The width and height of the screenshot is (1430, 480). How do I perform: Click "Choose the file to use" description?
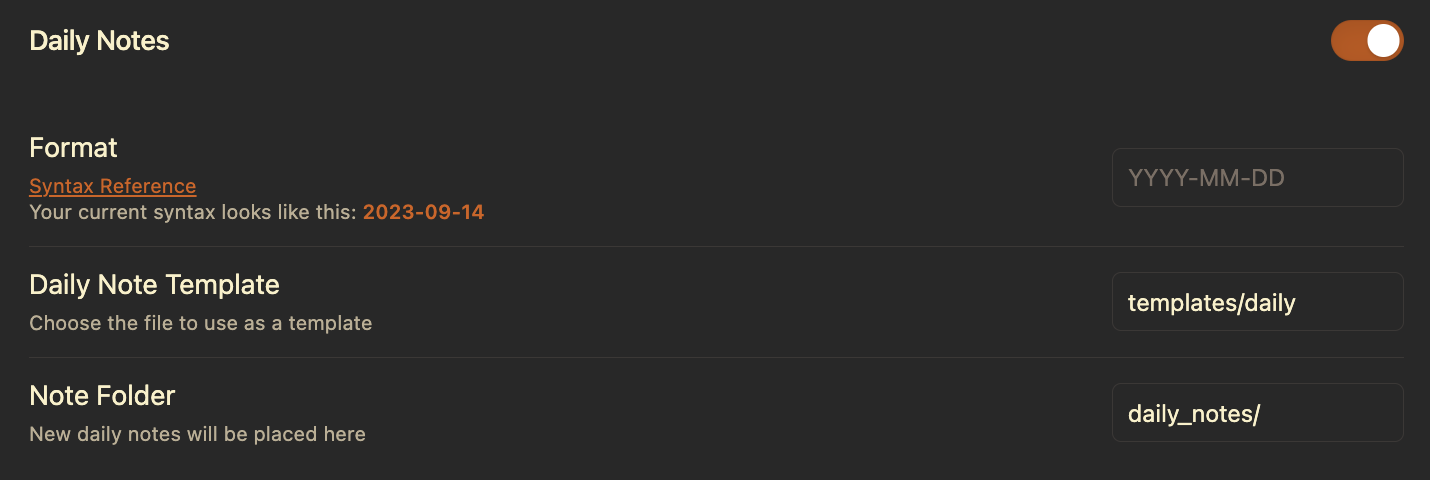click(200, 323)
